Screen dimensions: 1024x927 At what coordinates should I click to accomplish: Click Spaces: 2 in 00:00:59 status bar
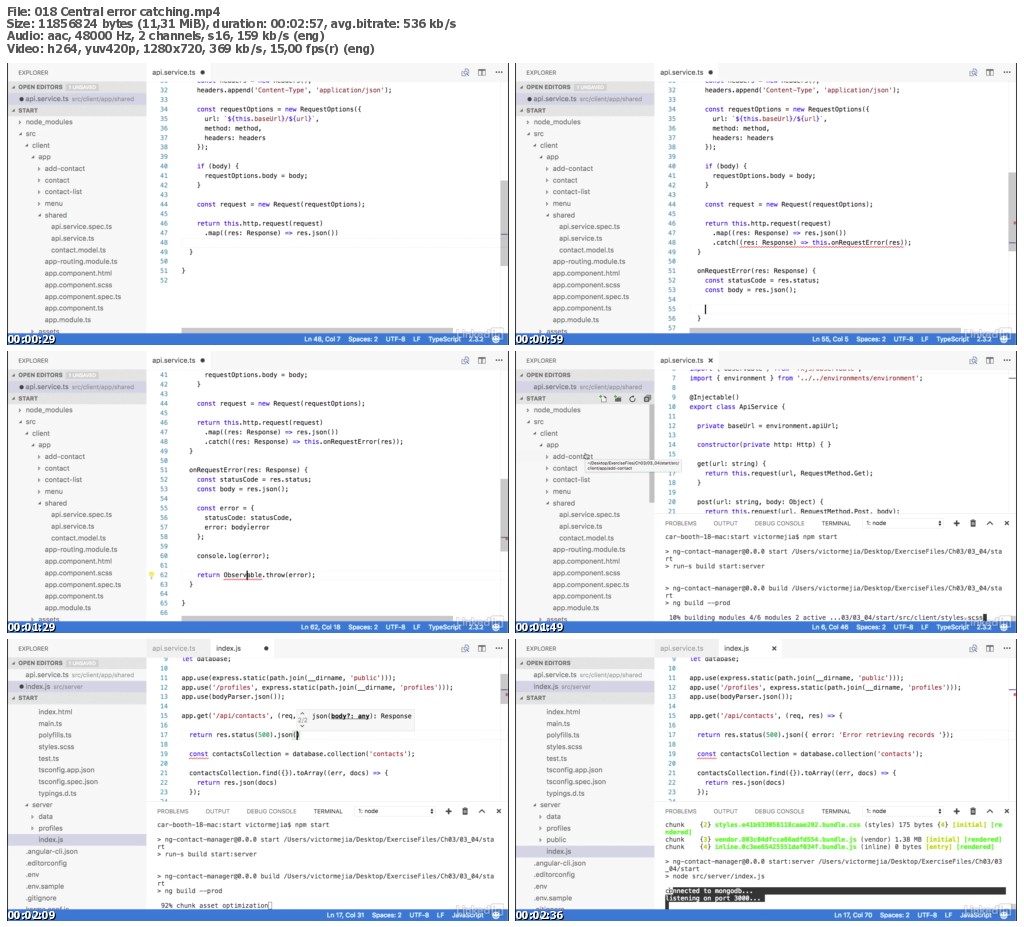pyautogui.click(x=871, y=339)
